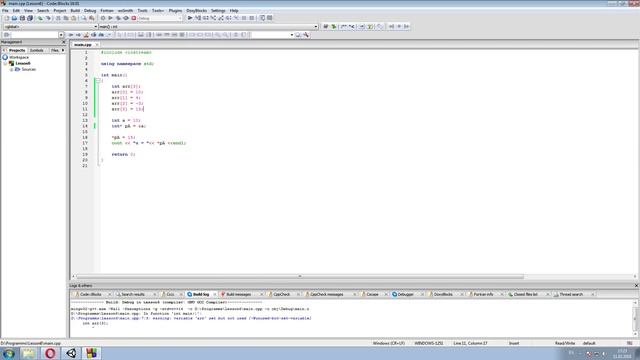Debug Next line icon
The width and height of the screenshot is (640, 360).
click(206, 18)
